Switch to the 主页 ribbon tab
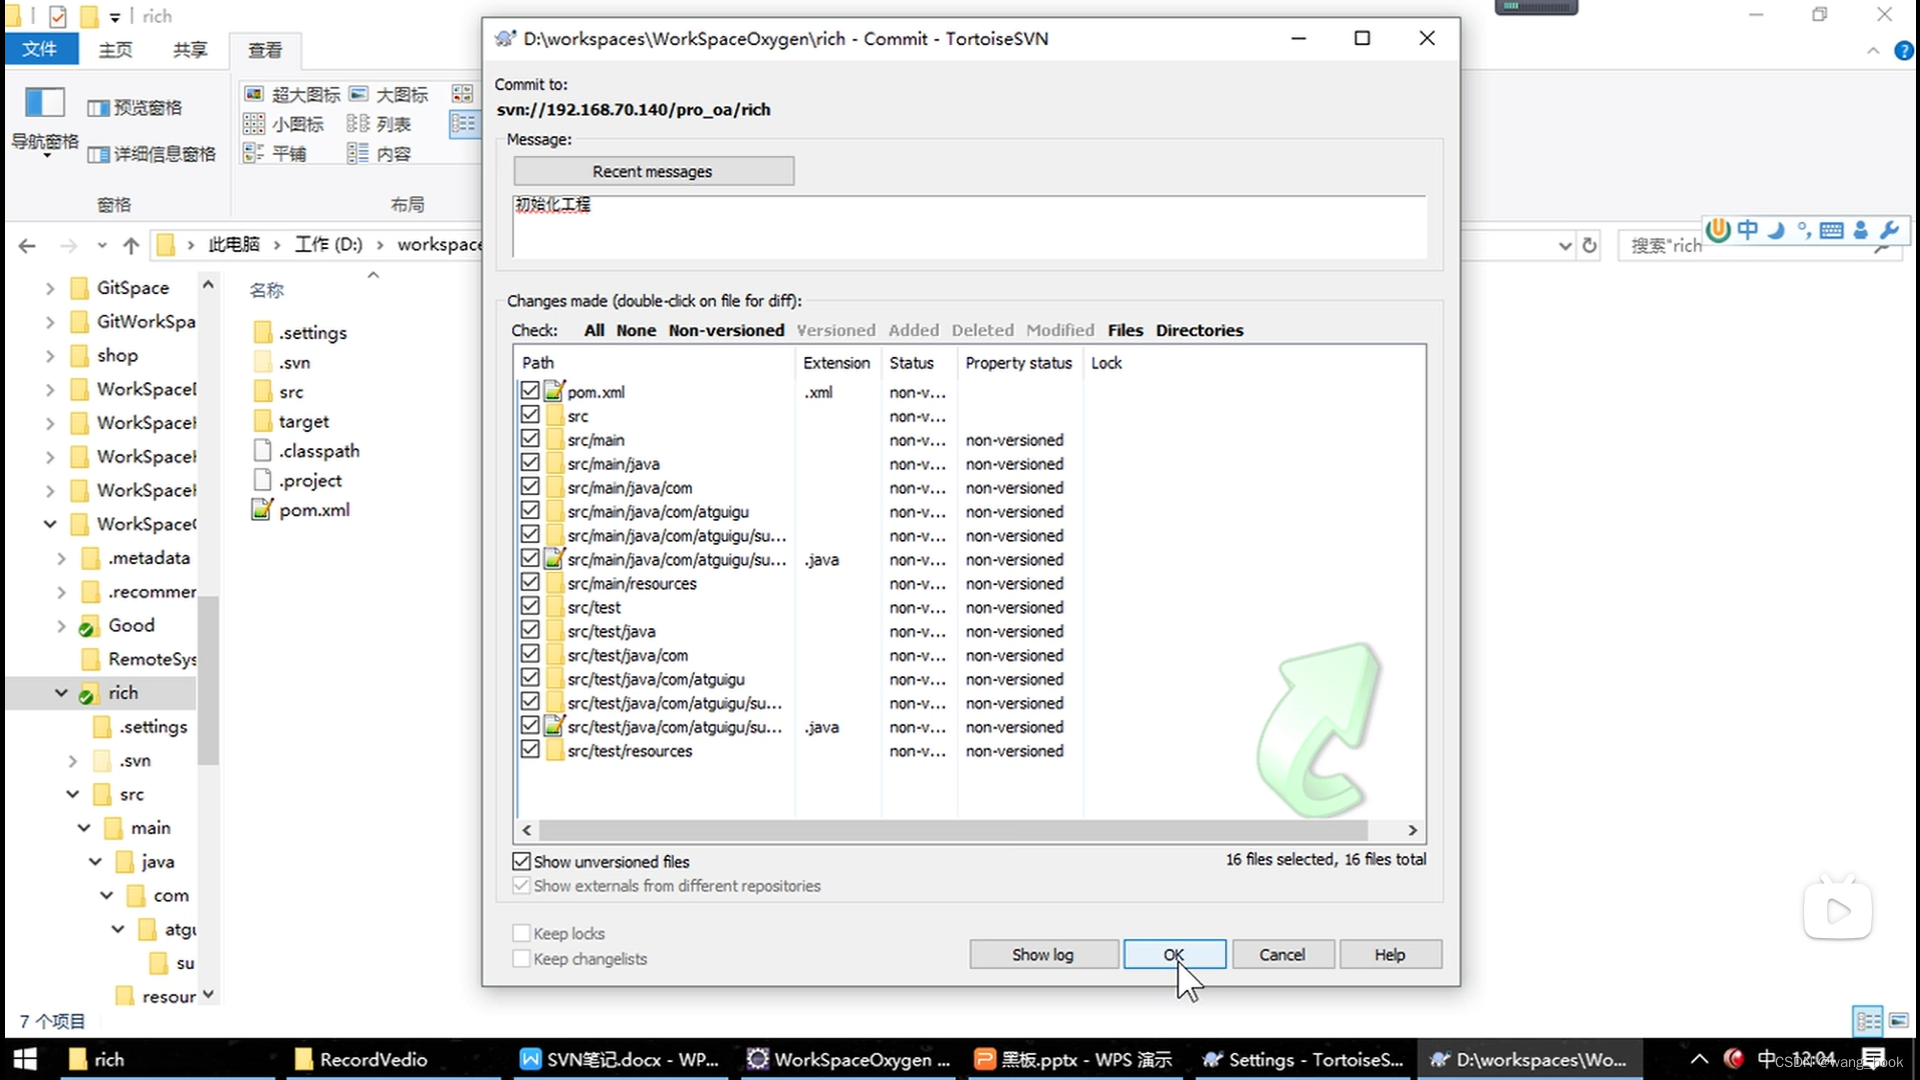This screenshot has width=1920, height=1080. point(115,49)
